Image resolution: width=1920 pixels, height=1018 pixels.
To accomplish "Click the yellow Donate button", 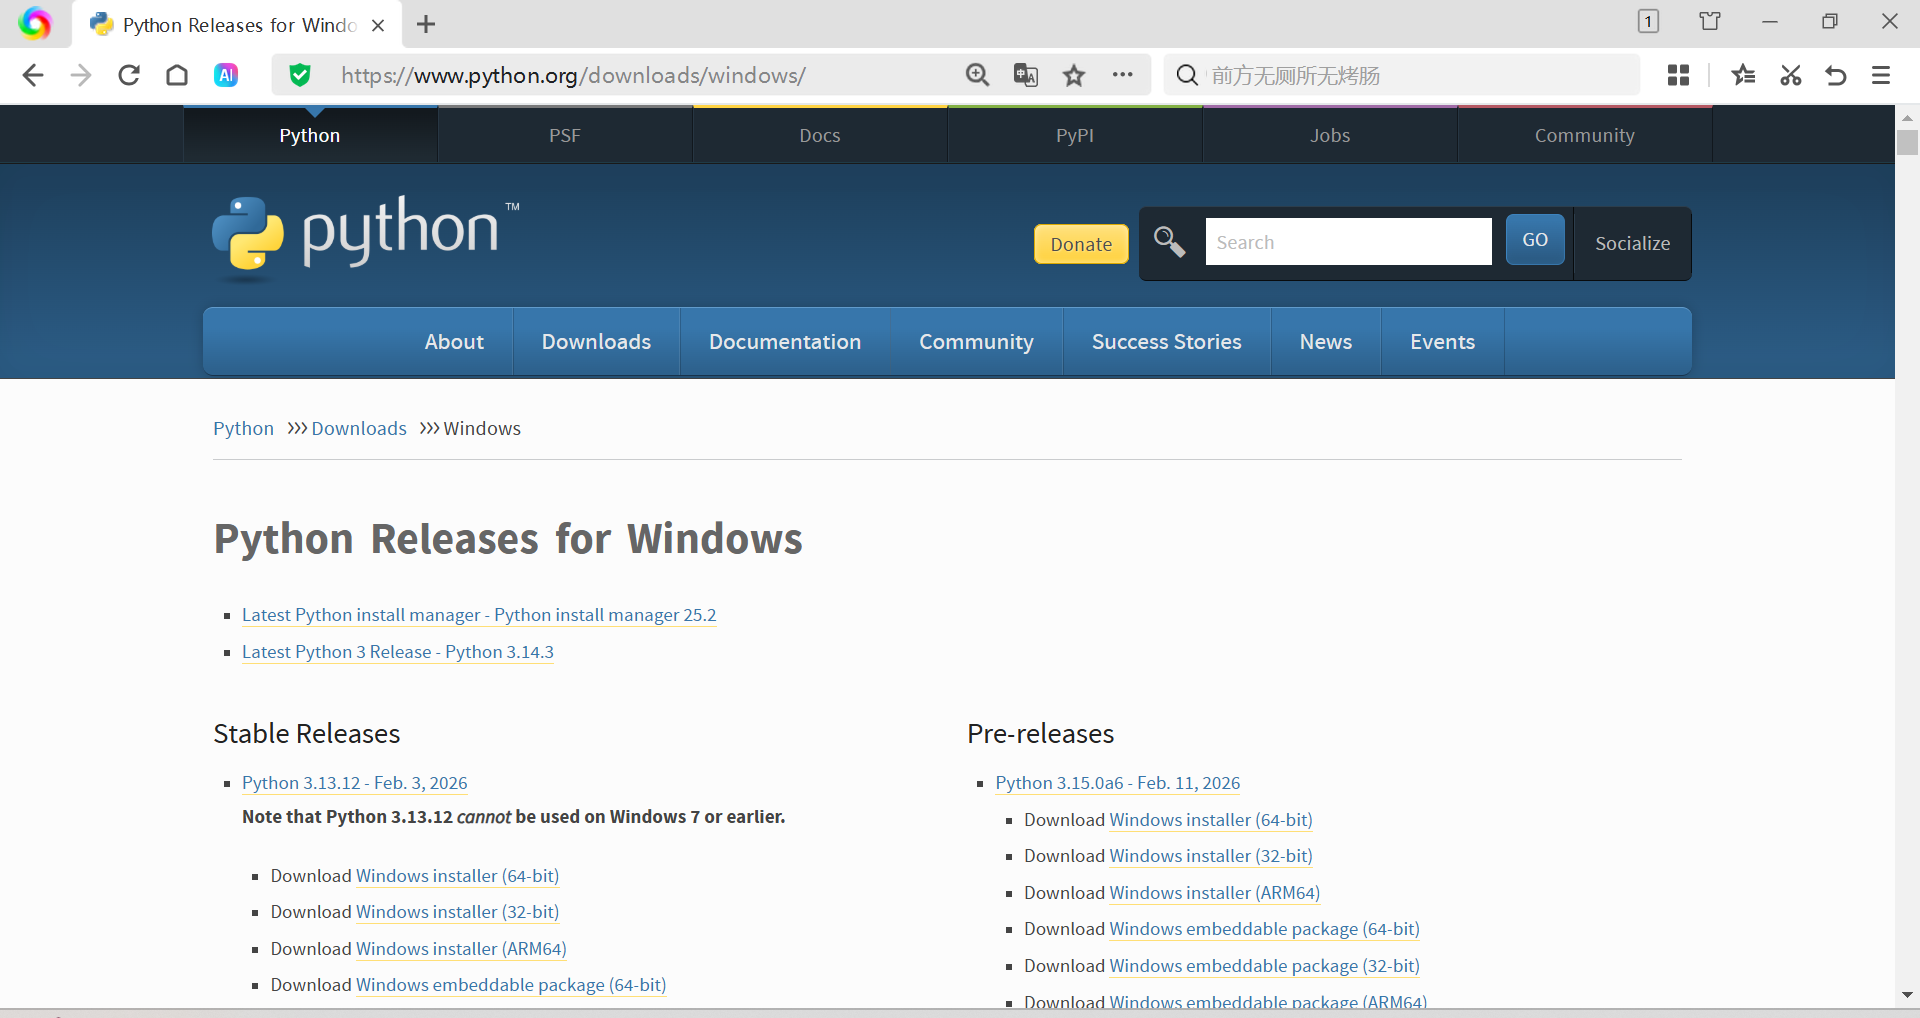I will (1081, 244).
